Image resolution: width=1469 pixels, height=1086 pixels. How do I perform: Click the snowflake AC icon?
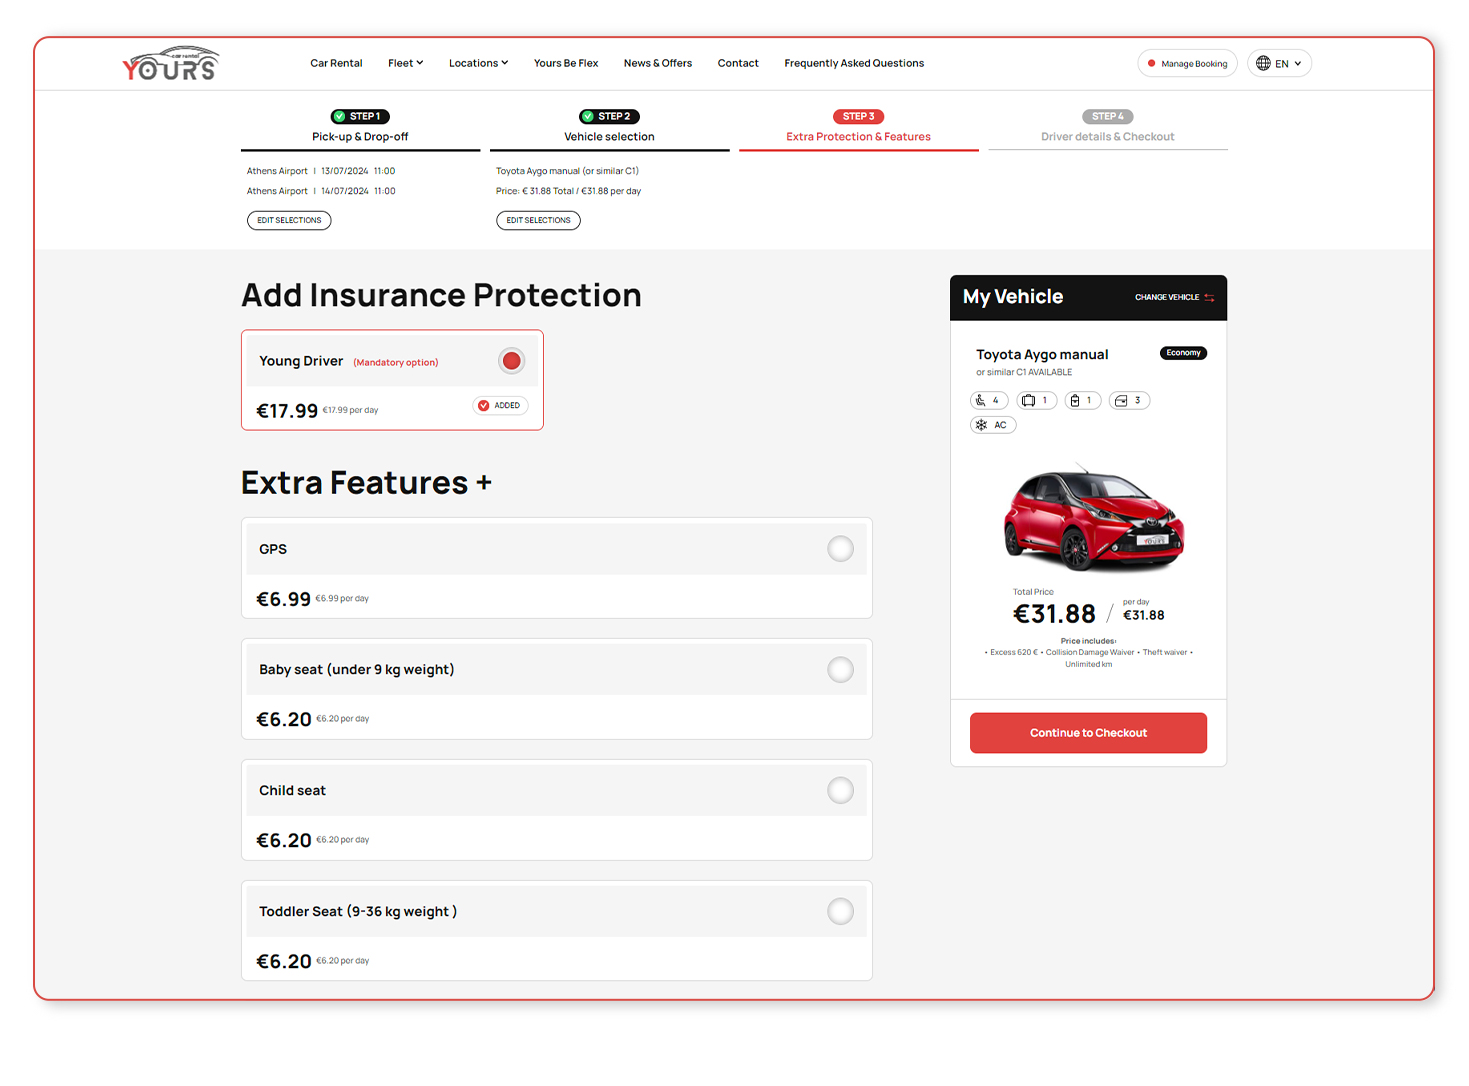pyautogui.click(x=982, y=425)
